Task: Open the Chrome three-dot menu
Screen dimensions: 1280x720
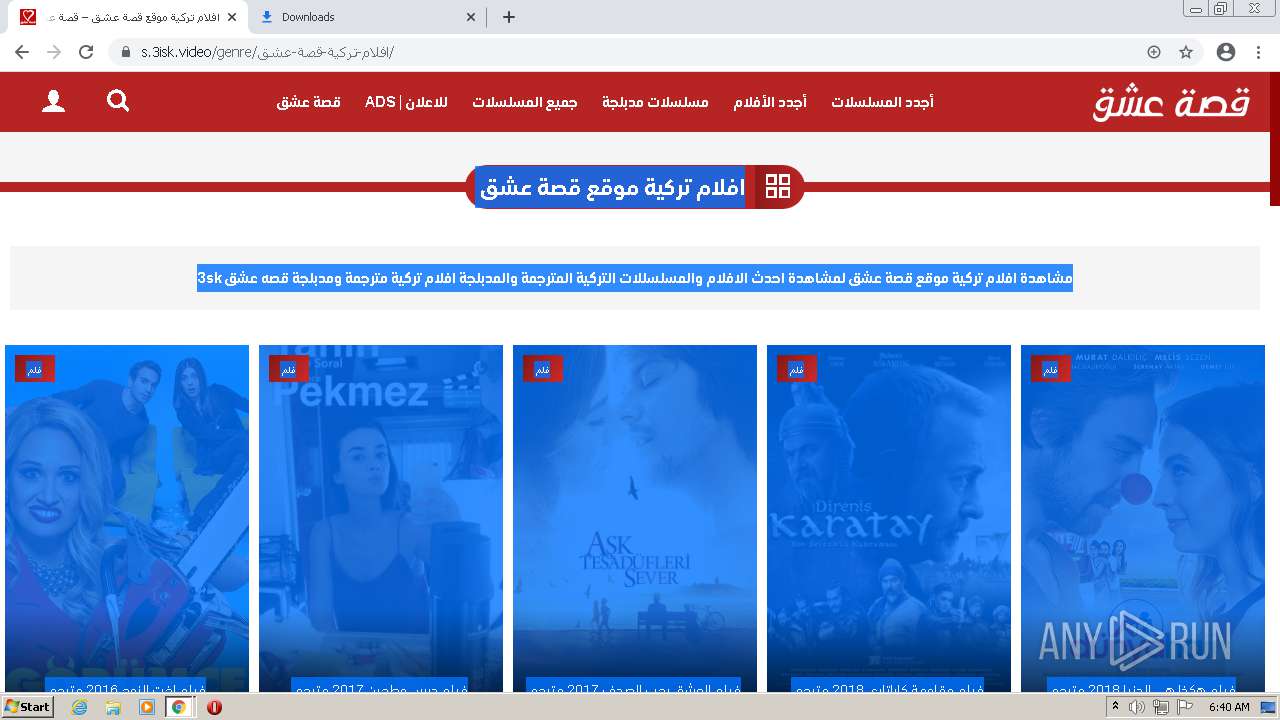Action: [x=1258, y=52]
